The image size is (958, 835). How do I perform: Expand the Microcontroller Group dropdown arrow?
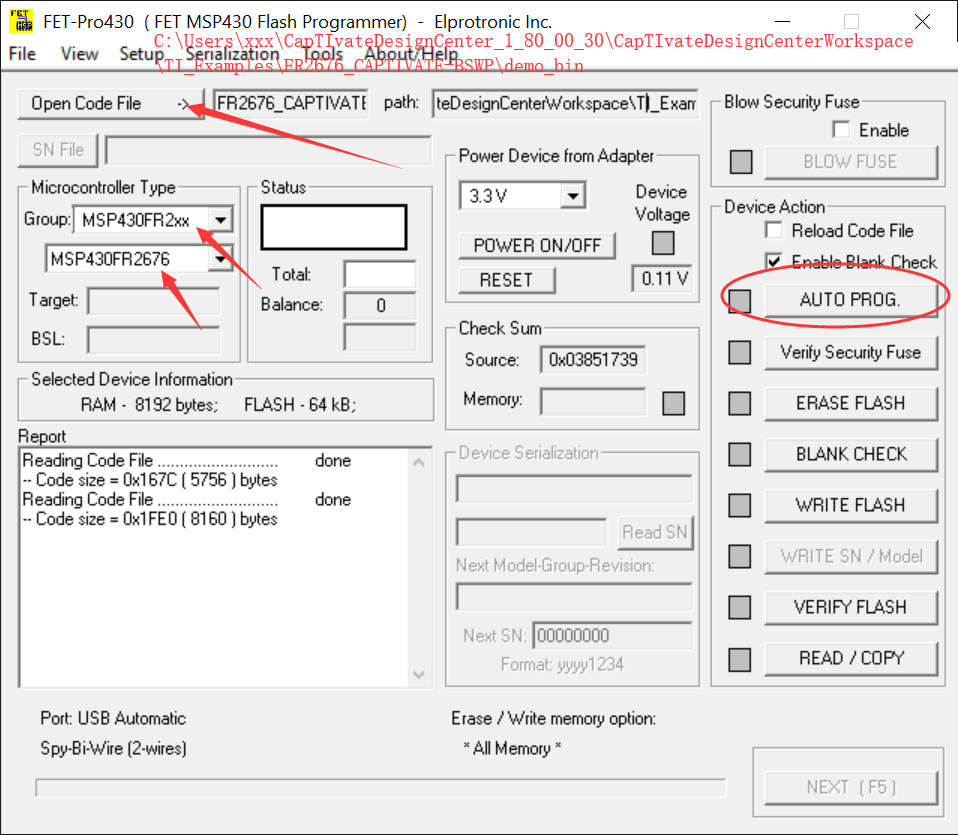coord(221,219)
